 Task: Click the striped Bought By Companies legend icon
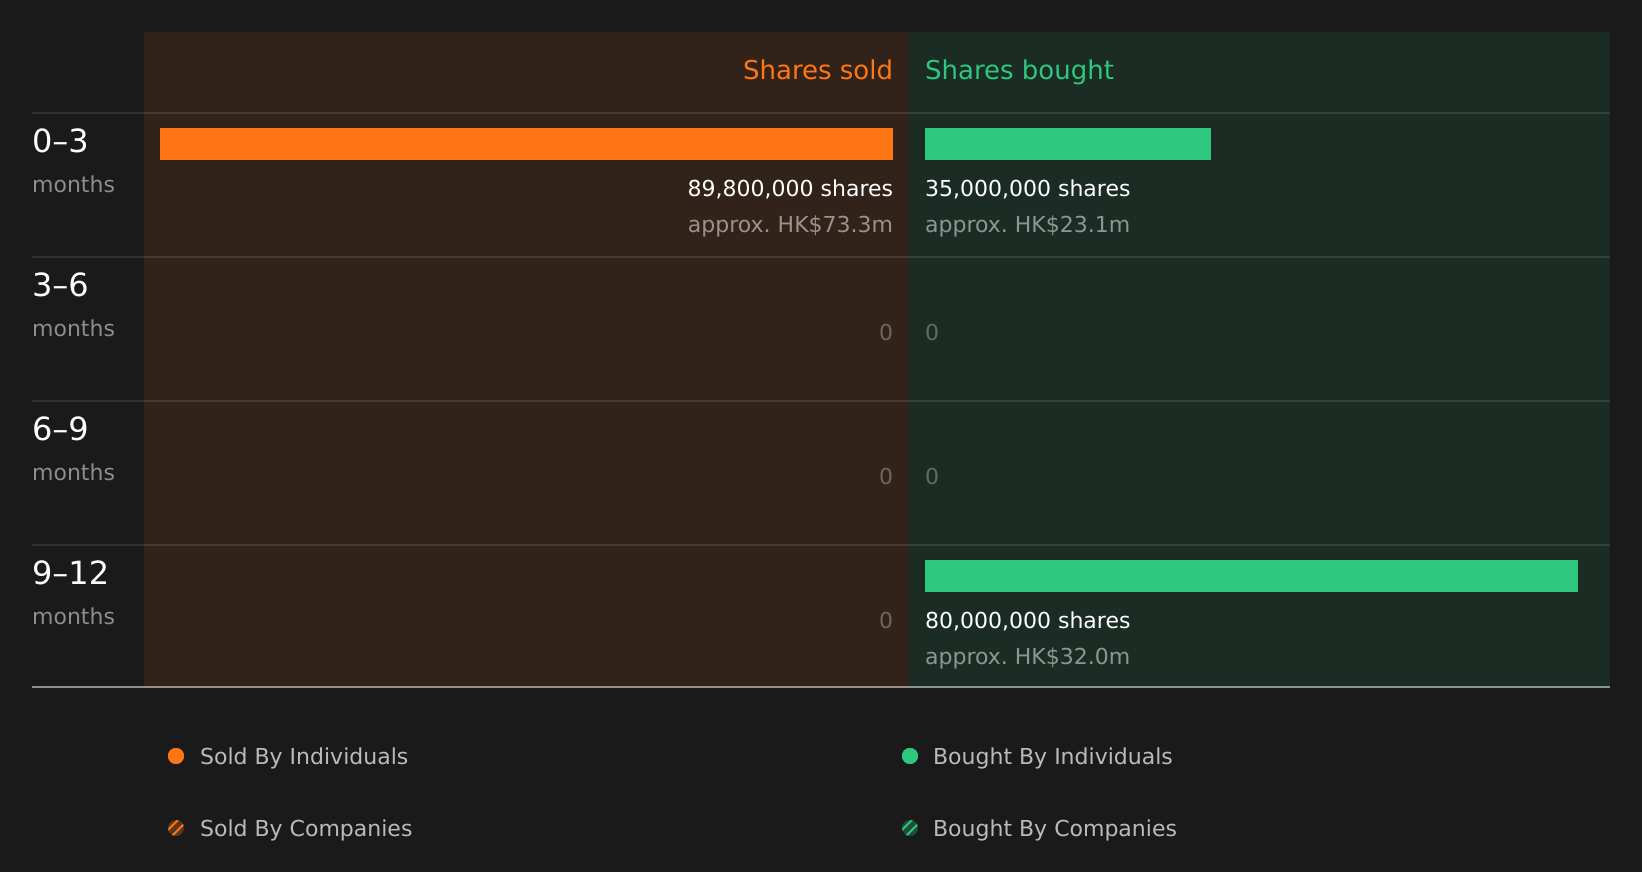910,828
